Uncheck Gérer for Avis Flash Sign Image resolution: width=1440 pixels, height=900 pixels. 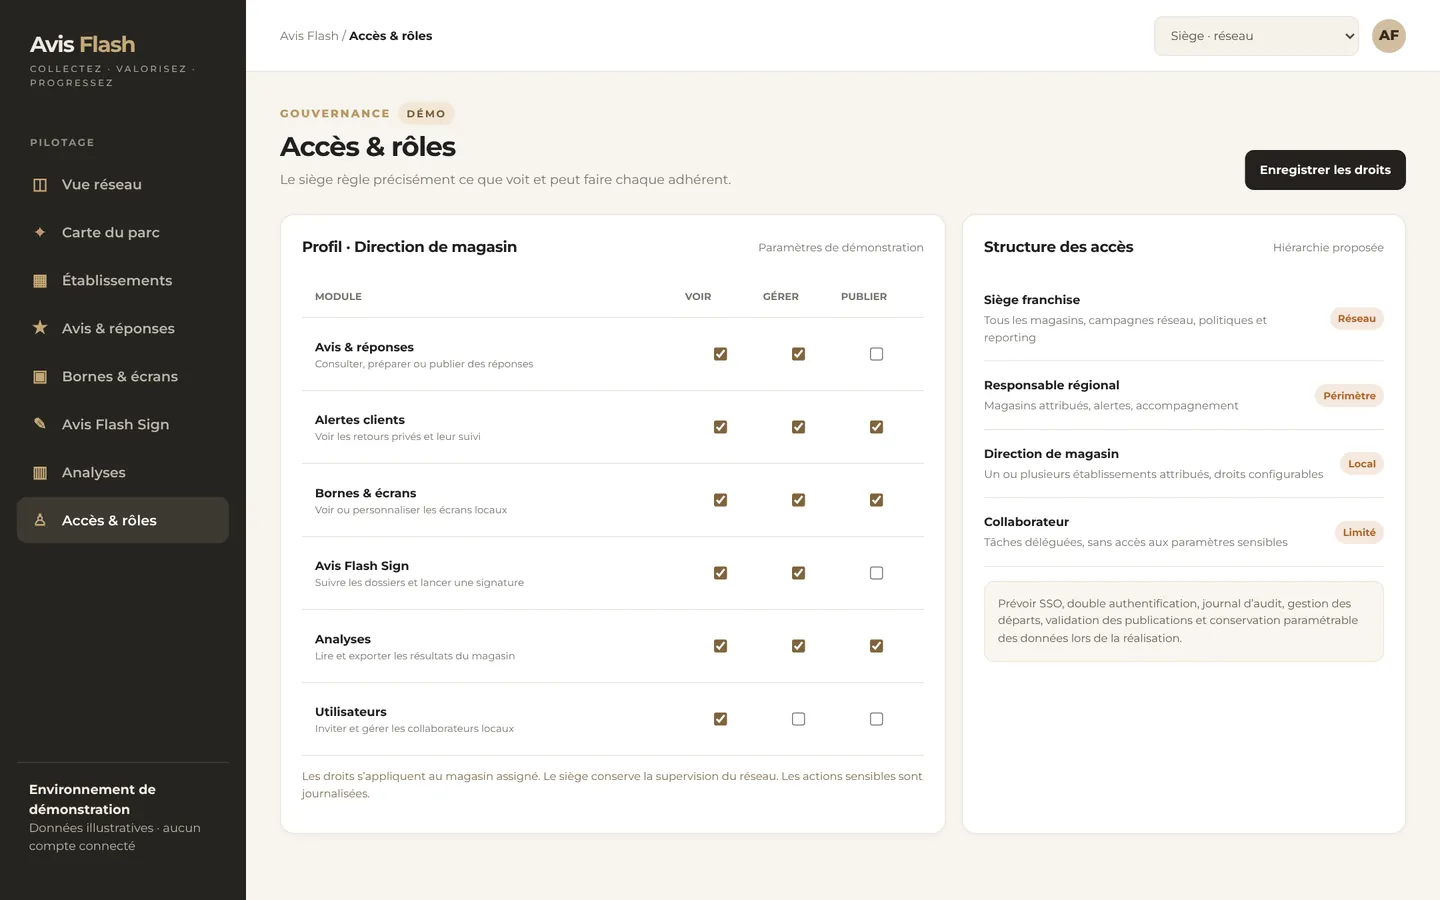(798, 573)
